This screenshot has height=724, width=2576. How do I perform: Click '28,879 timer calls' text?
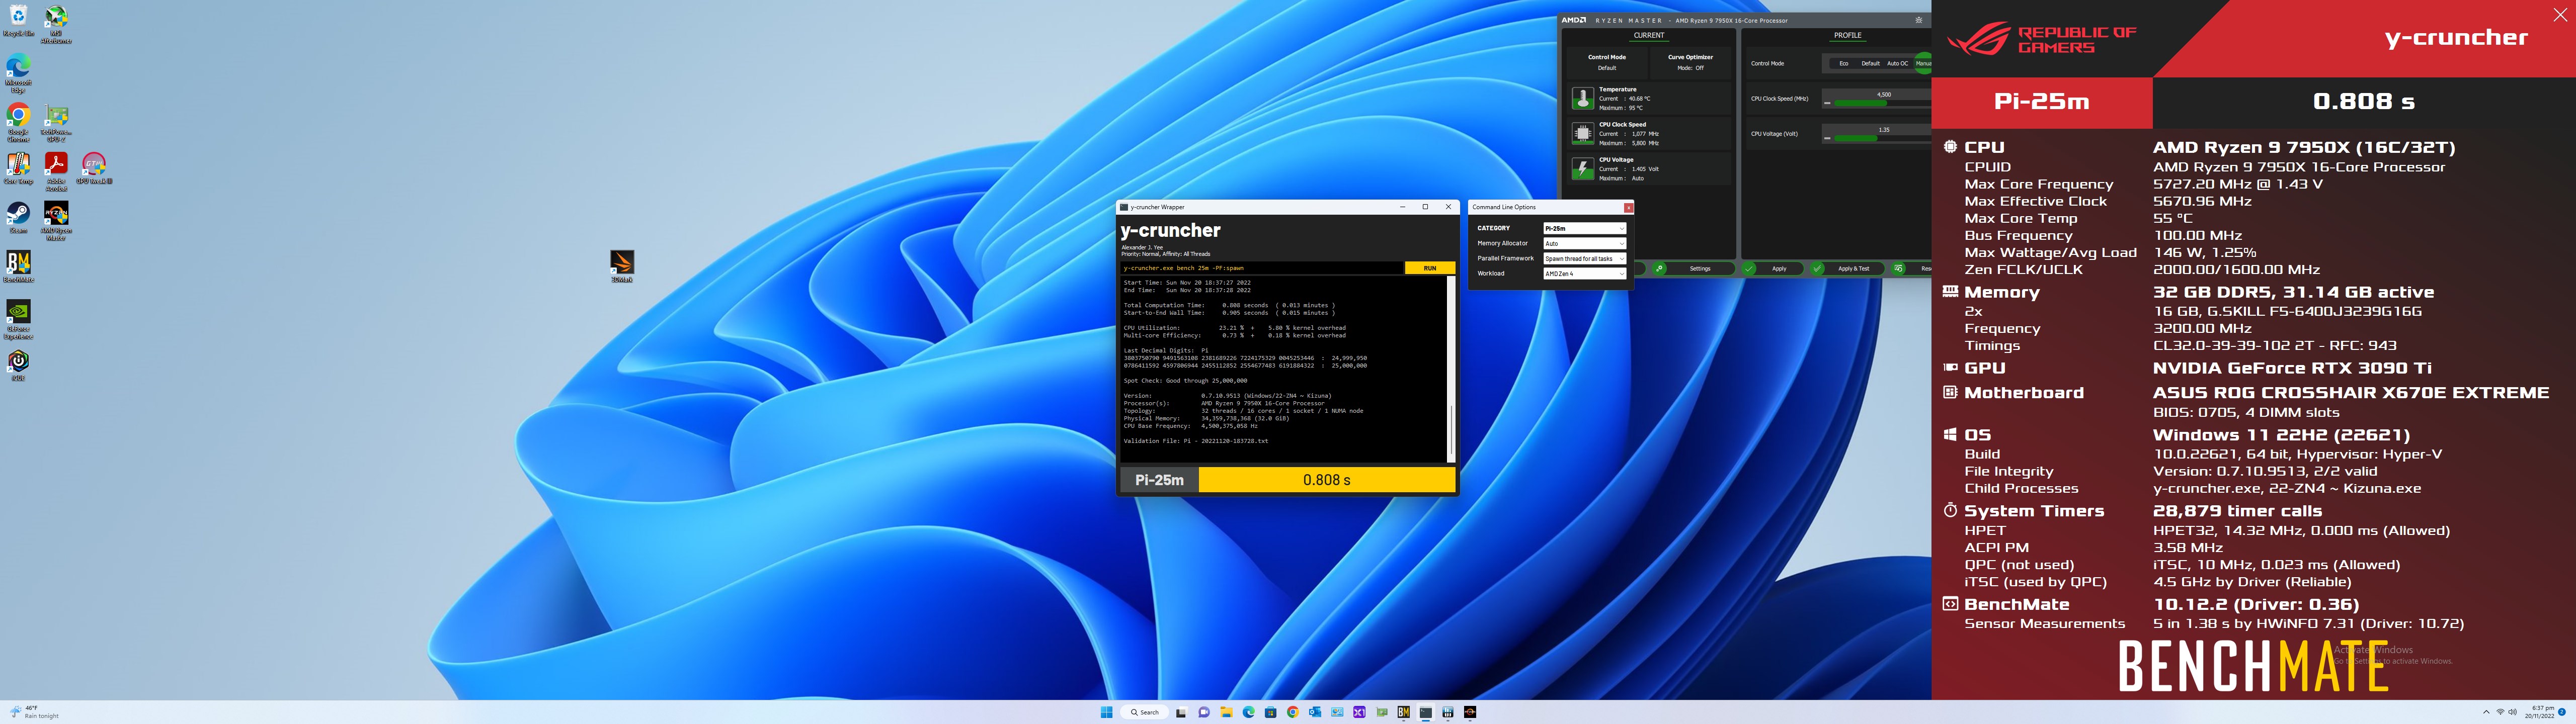(2237, 511)
